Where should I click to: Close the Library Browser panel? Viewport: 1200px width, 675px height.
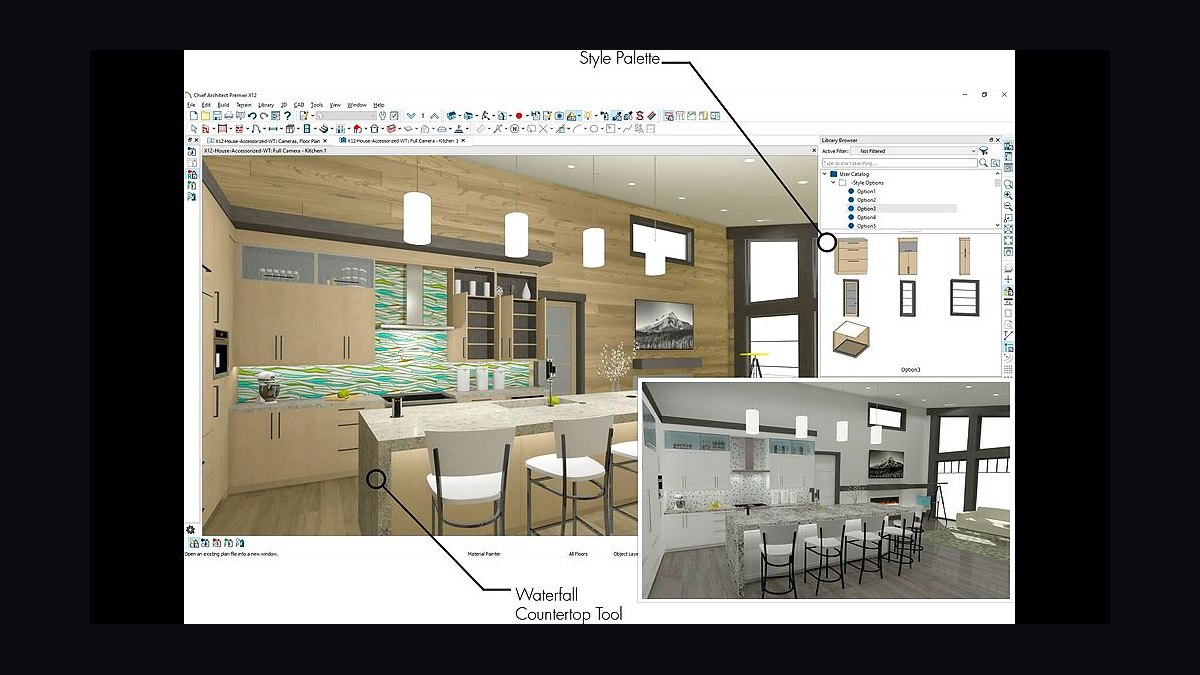click(997, 140)
